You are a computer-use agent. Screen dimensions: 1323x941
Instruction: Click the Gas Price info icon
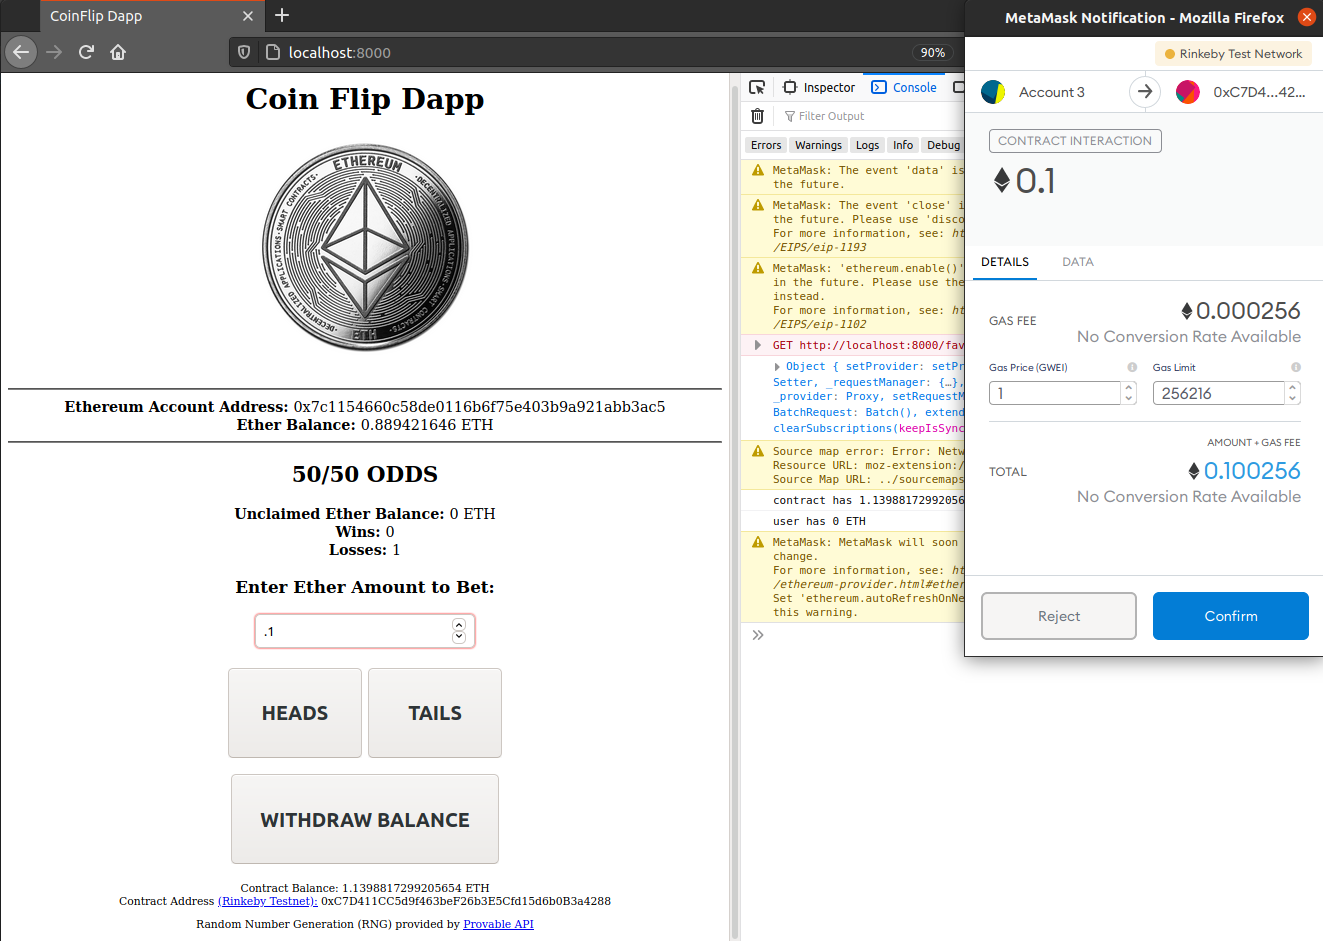coord(1132,367)
